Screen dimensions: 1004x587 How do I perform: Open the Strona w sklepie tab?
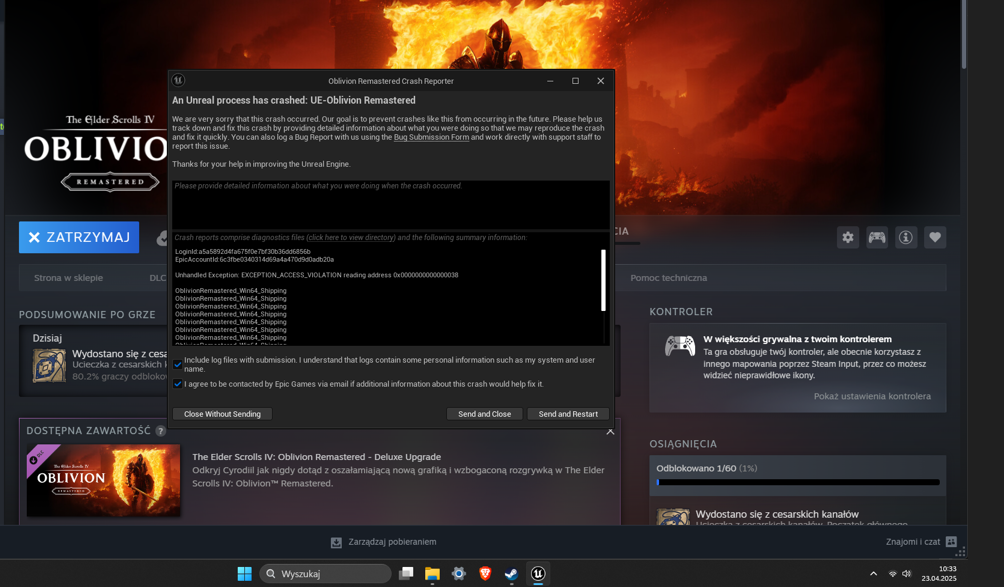69,278
